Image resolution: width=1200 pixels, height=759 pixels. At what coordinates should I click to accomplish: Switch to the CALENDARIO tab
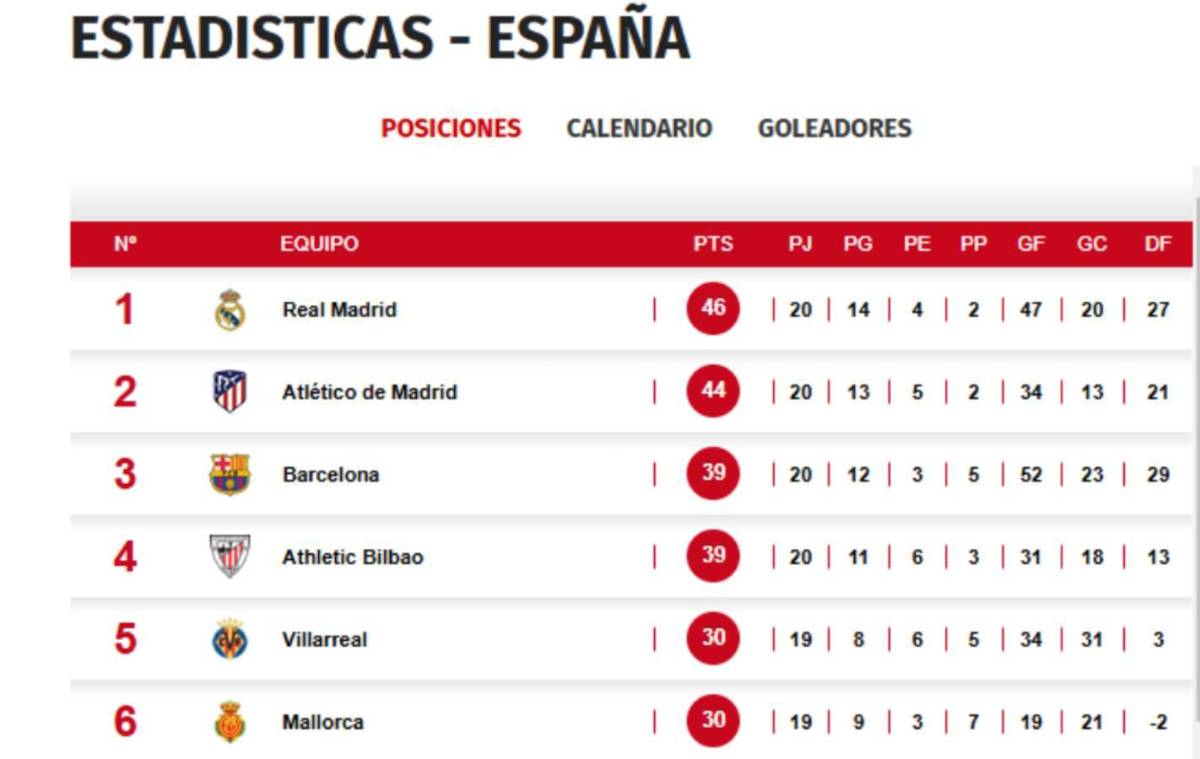click(640, 128)
